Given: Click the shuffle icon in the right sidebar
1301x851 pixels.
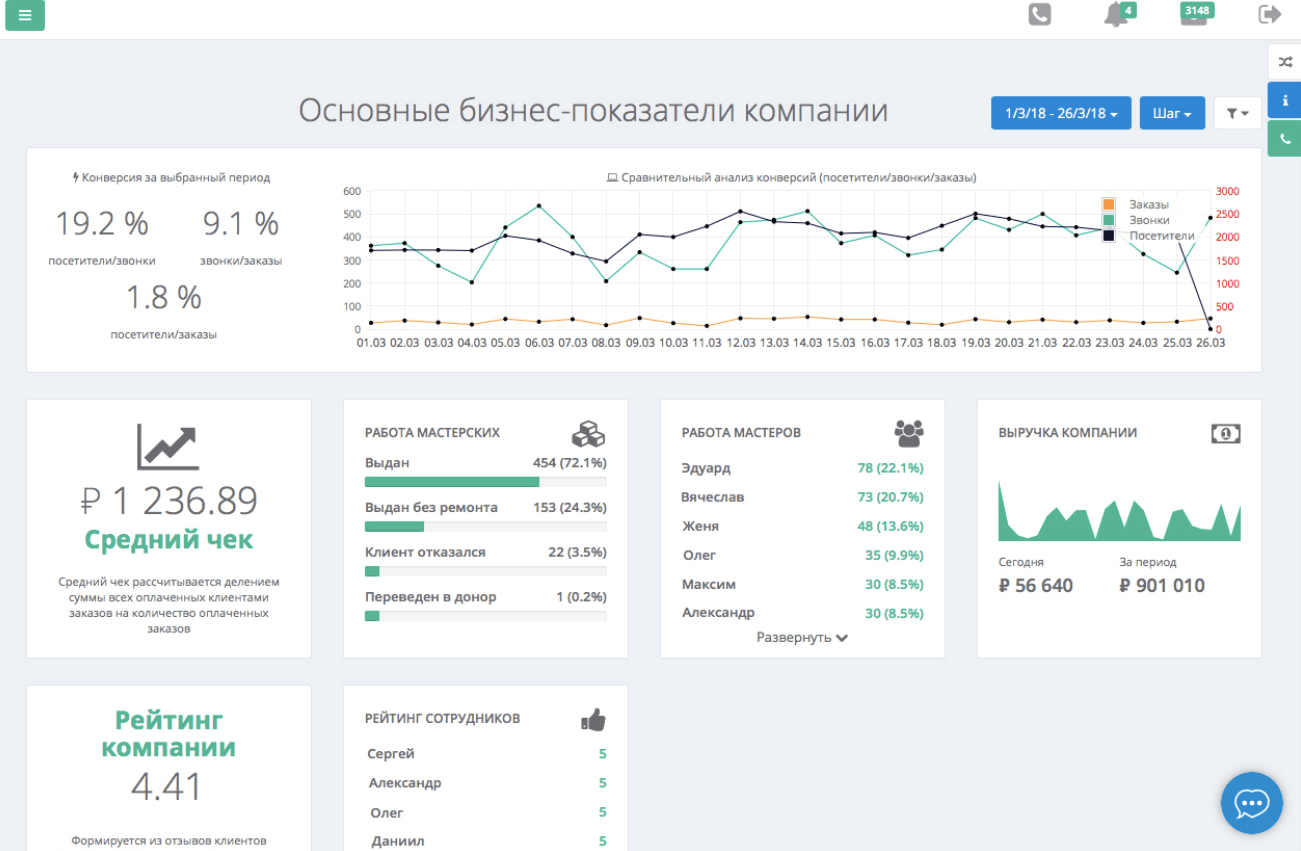Looking at the screenshot, I should [1286, 61].
